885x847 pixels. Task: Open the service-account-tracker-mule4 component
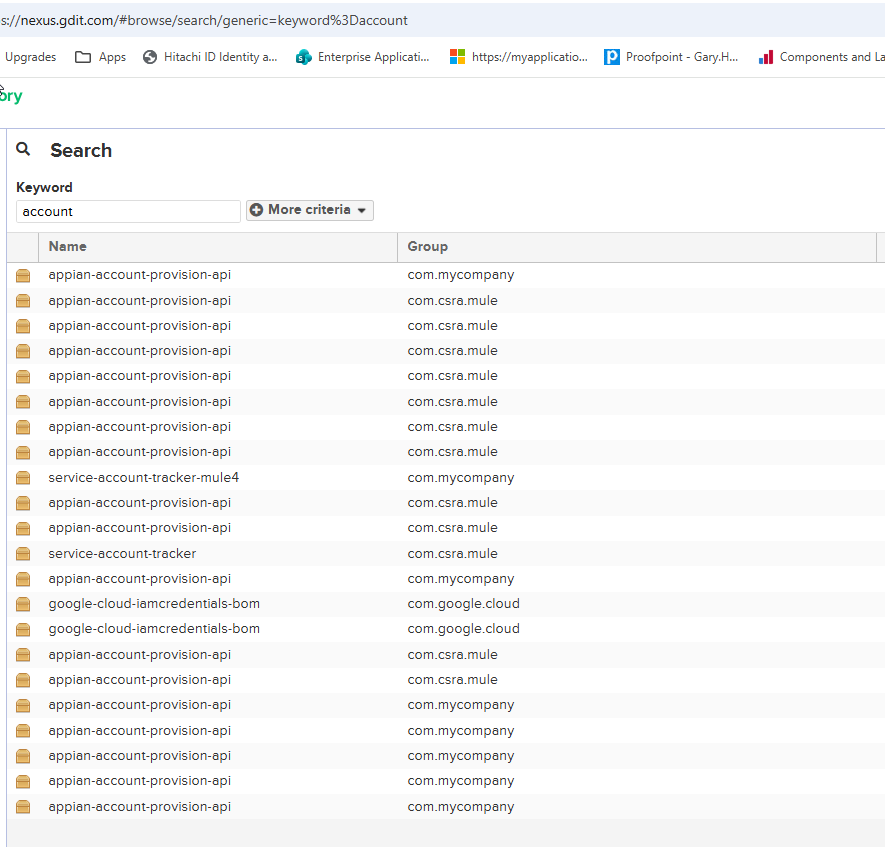pyautogui.click(x=143, y=478)
